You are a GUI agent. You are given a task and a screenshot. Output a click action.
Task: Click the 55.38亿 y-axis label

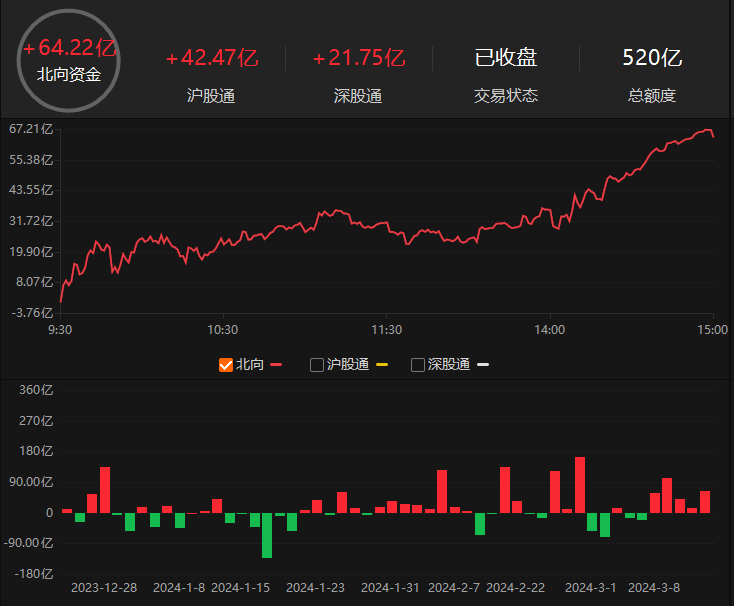(31, 160)
